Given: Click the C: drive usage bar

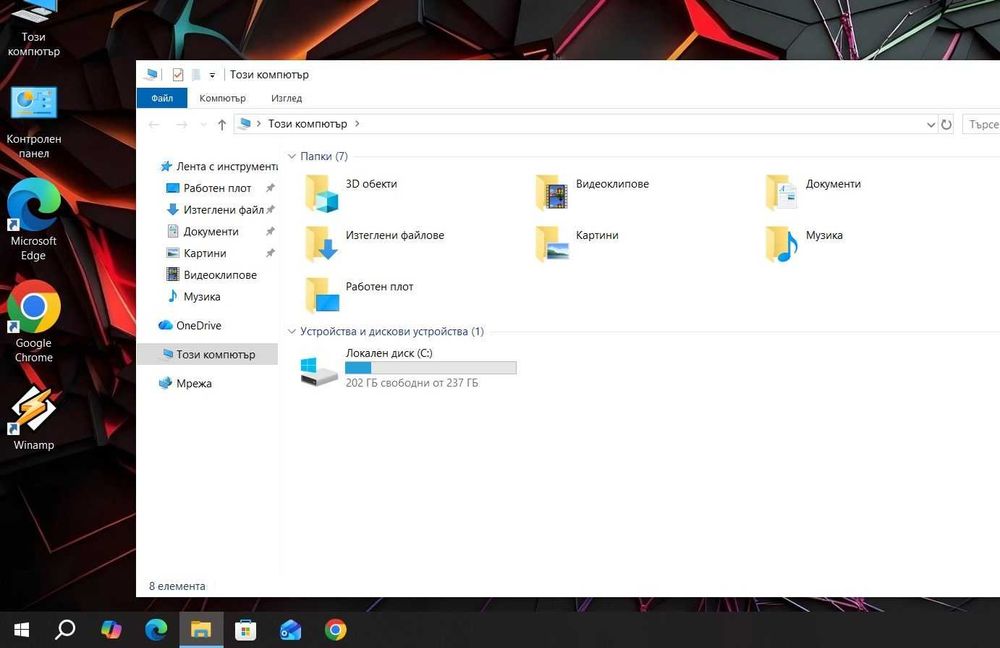Looking at the screenshot, I should point(430,368).
